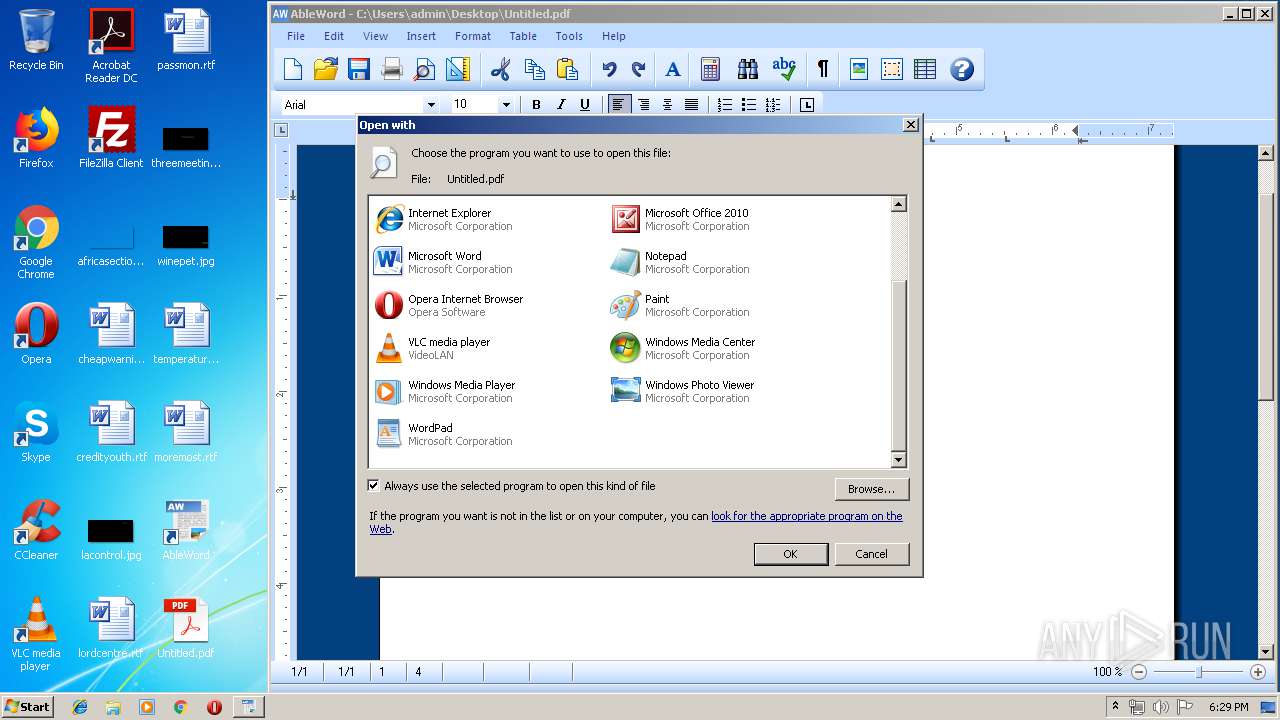Close the Open with dialog
The width and height of the screenshot is (1280, 720).
pyautogui.click(x=910, y=125)
